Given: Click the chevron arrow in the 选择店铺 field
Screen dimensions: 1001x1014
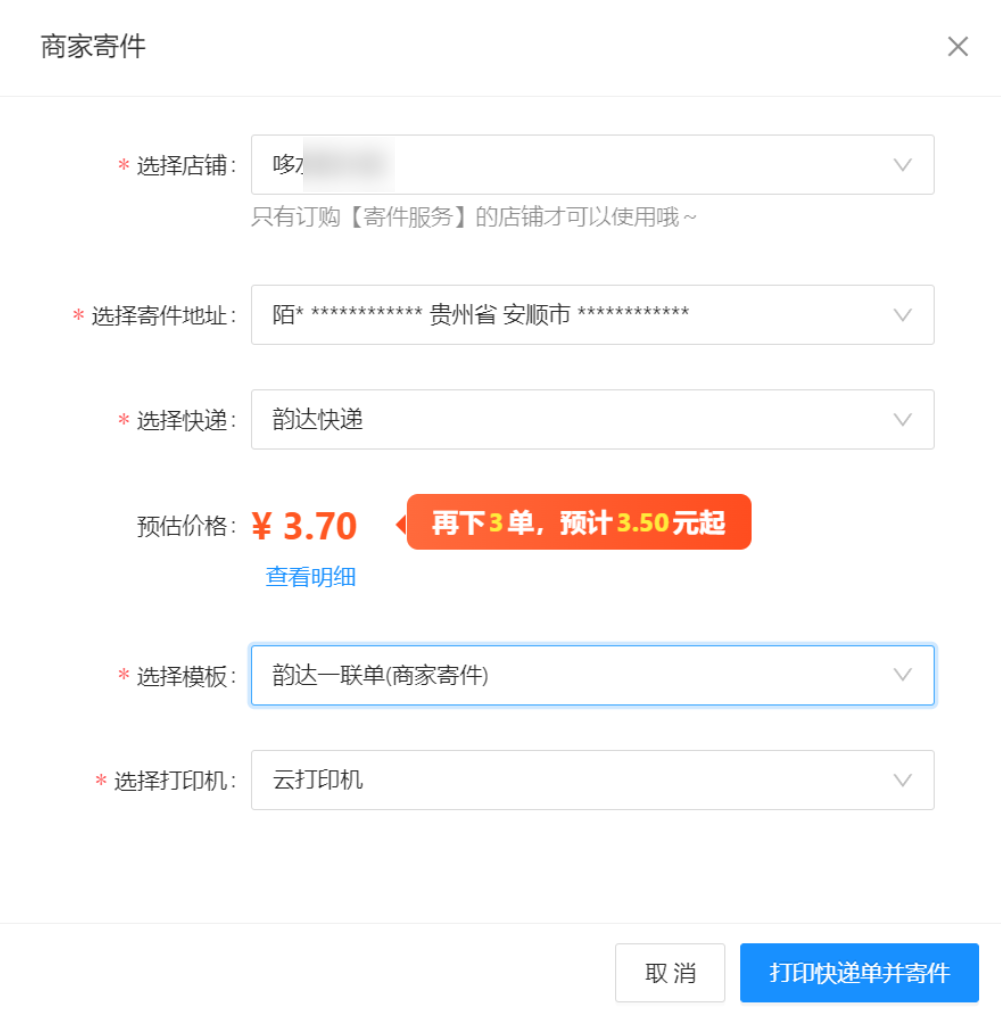Looking at the screenshot, I should (902, 165).
